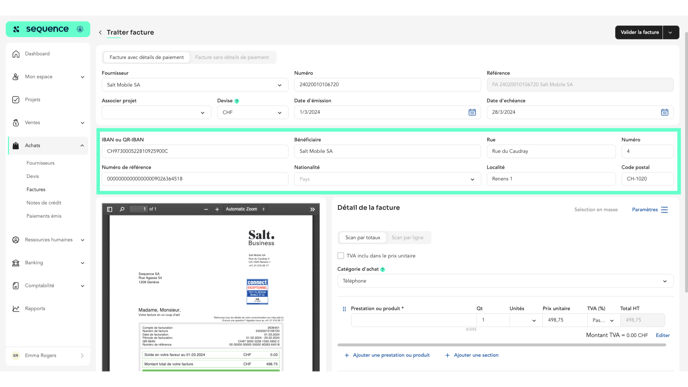Viewport: 688px width, 387px height.
Task: Click the Editer link next to Montant TVA
Action: pyautogui.click(x=663, y=335)
